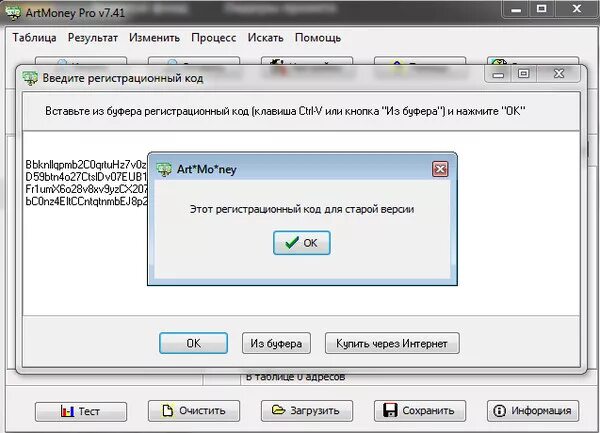Maximize the registration code dialog
The width and height of the screenshot is (600, 433).
click(523, 73)
